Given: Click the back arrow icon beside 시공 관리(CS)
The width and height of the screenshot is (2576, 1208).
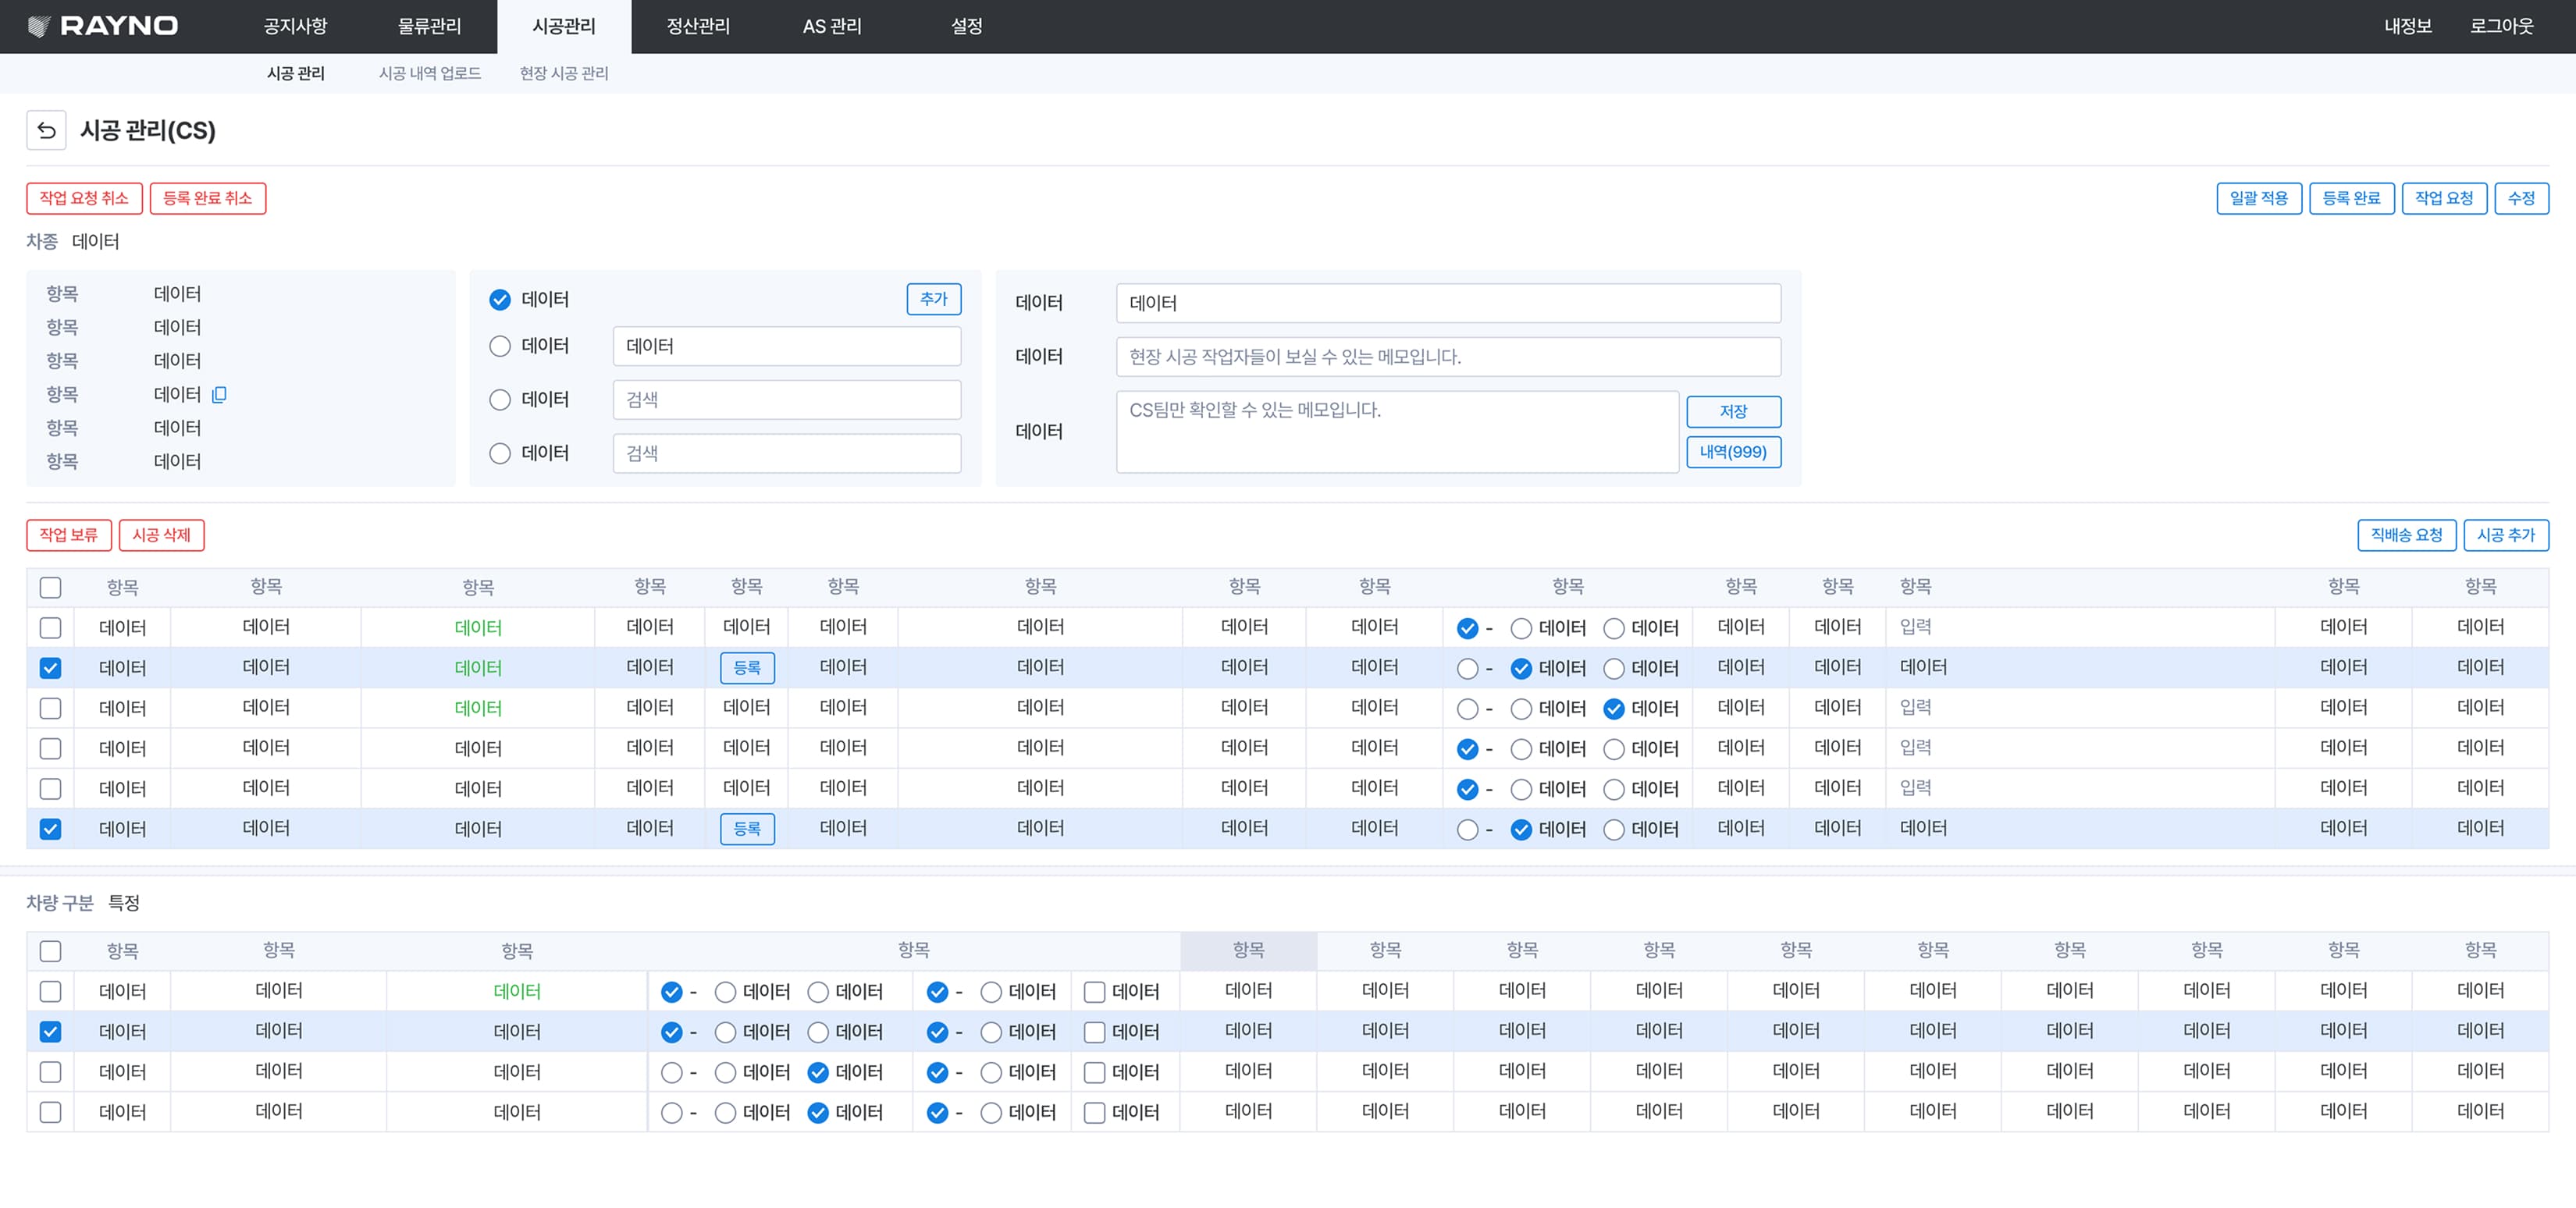Looking at the screenshot, I should tap(46, 130).
